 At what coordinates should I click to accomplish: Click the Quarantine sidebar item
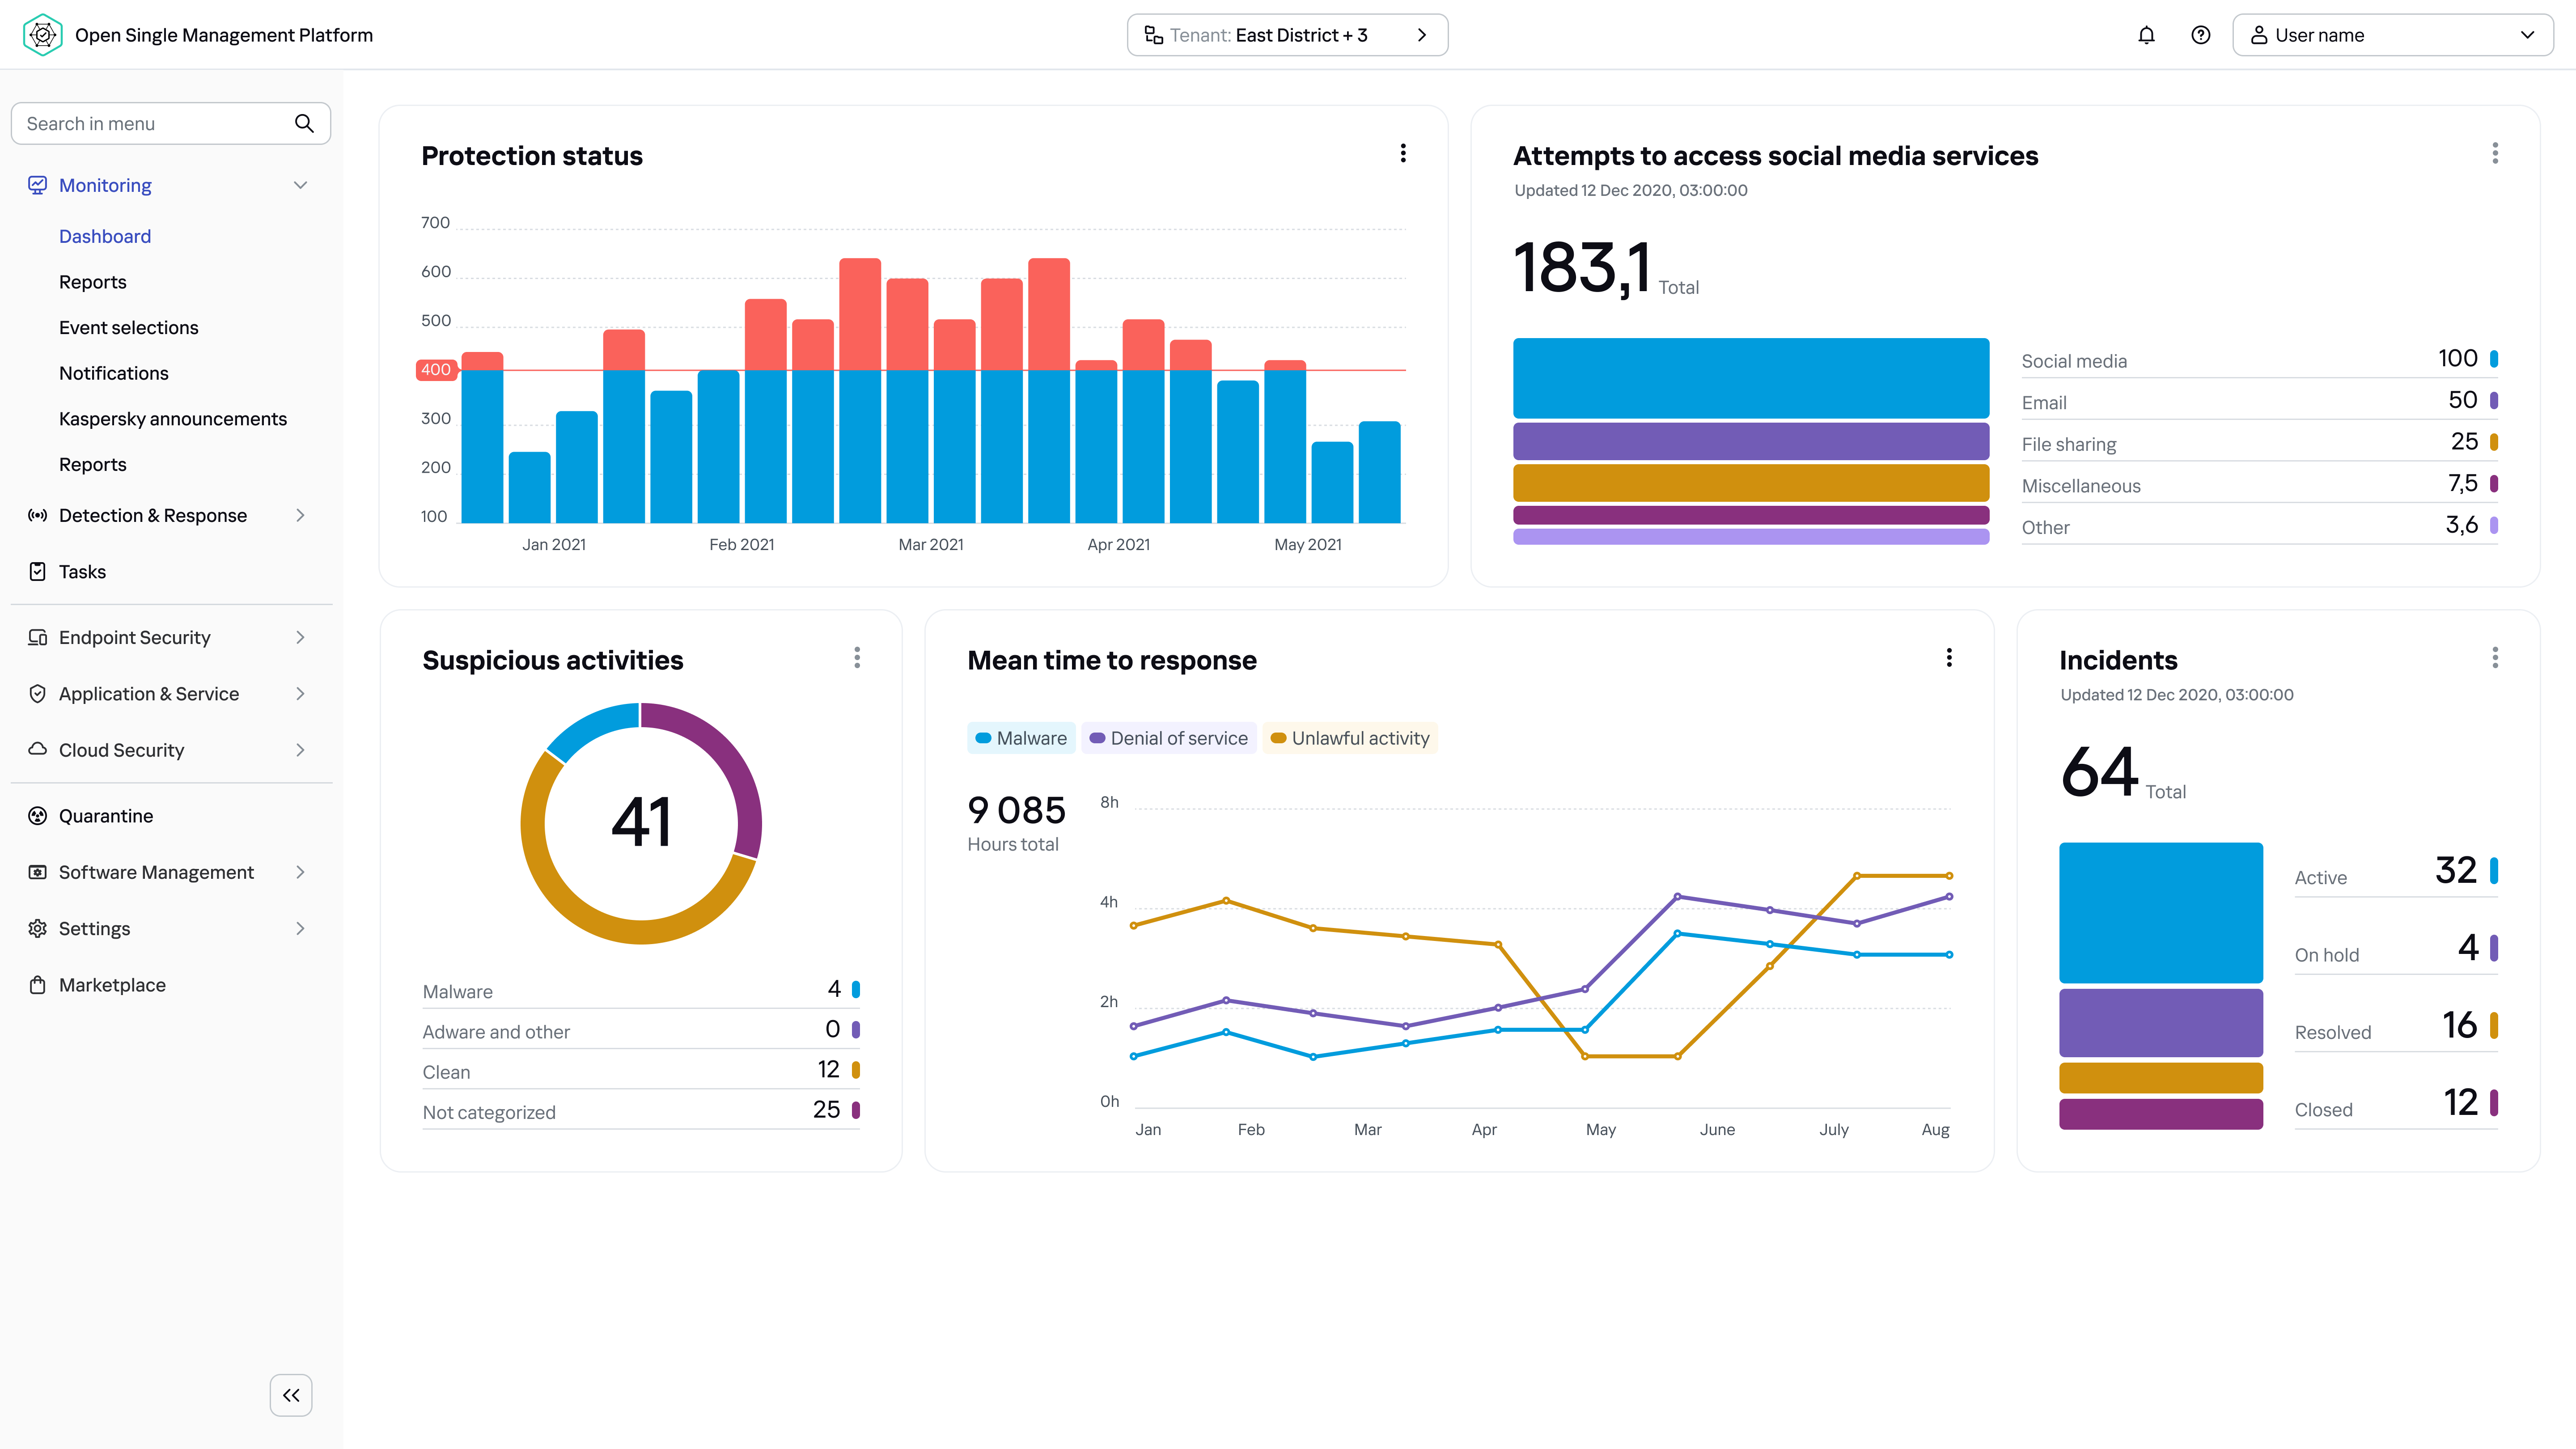click(106, 816)
